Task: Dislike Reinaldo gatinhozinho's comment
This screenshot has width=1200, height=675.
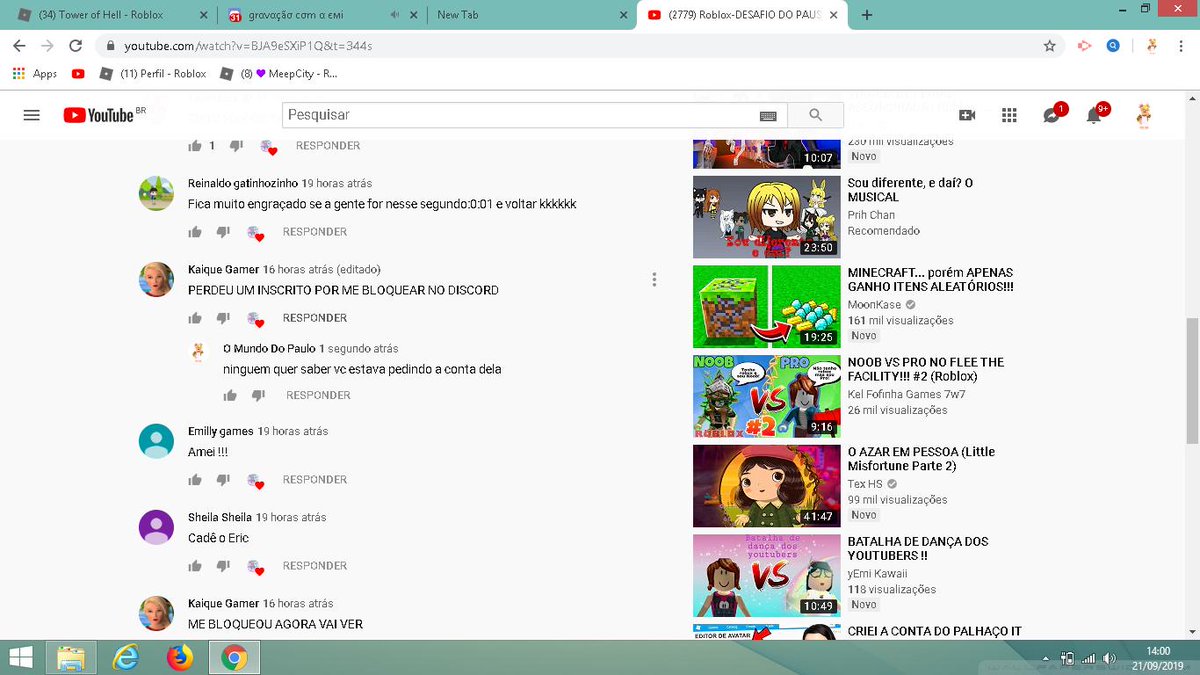Action: 222,232
